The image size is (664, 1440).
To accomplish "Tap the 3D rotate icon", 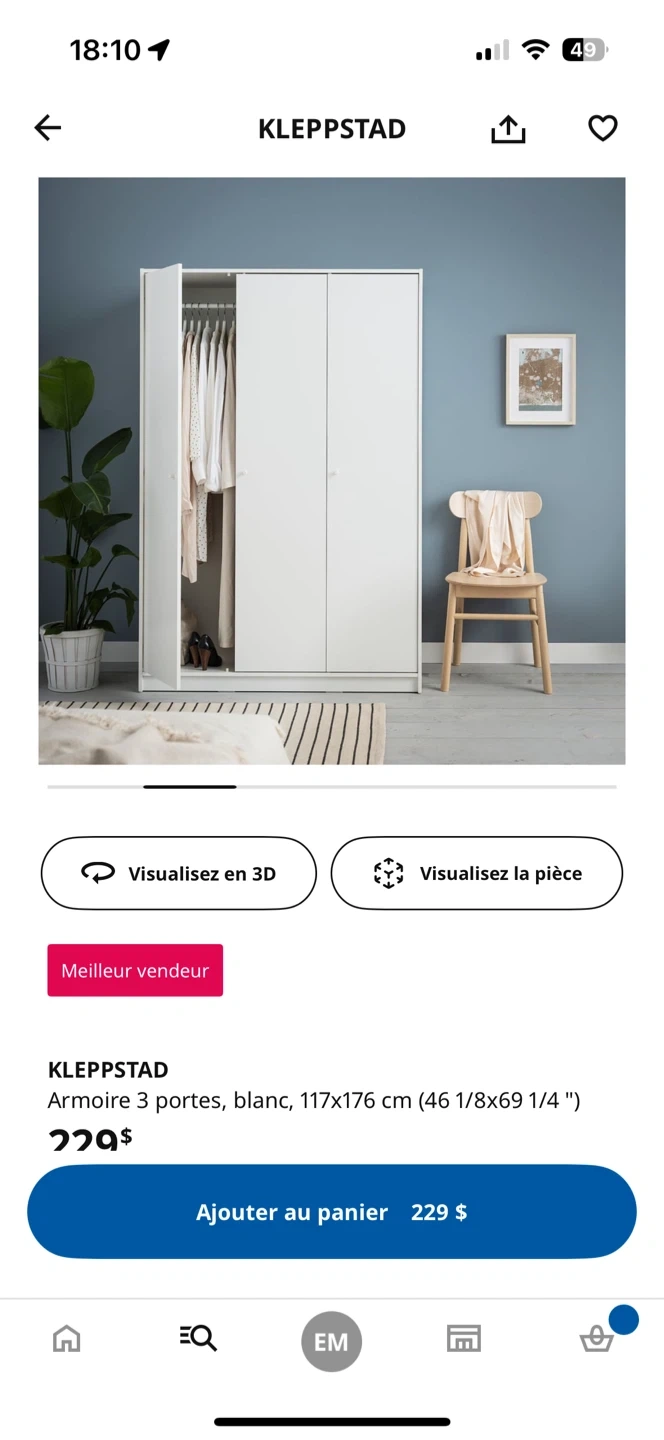I will click(98, 873).
